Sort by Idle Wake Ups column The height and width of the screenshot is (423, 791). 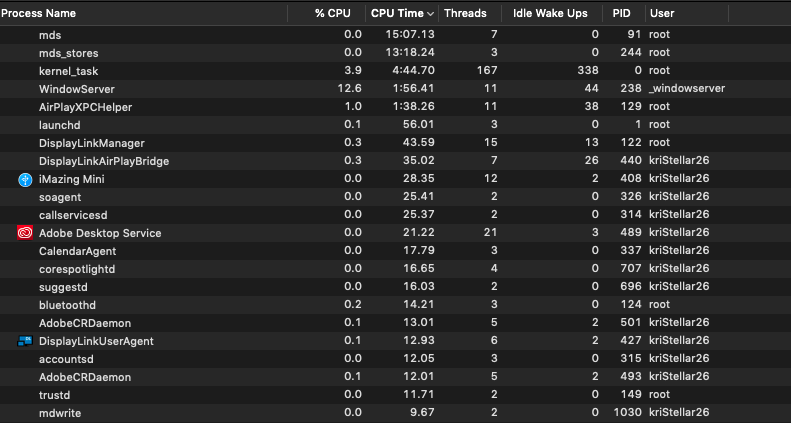click(x=552, y=14)
